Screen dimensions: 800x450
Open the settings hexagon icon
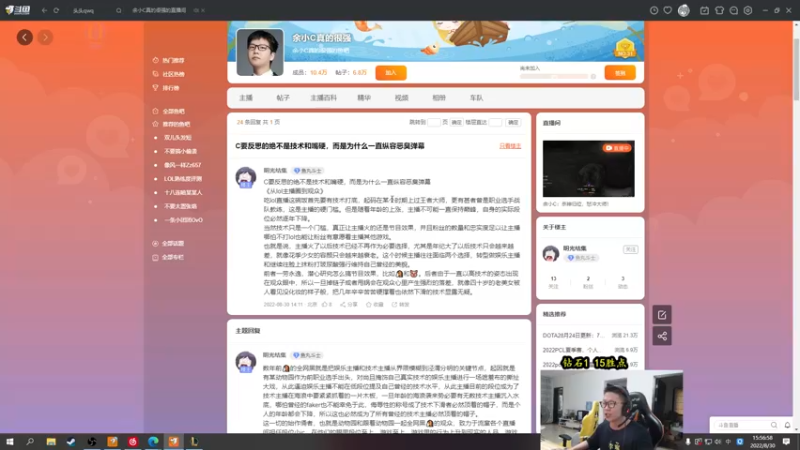pyautogui.click(x=748, y=10)
